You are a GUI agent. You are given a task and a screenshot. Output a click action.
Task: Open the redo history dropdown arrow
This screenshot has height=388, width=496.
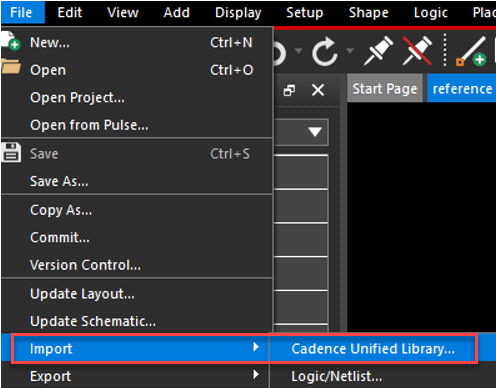click(x=350, y=51)
